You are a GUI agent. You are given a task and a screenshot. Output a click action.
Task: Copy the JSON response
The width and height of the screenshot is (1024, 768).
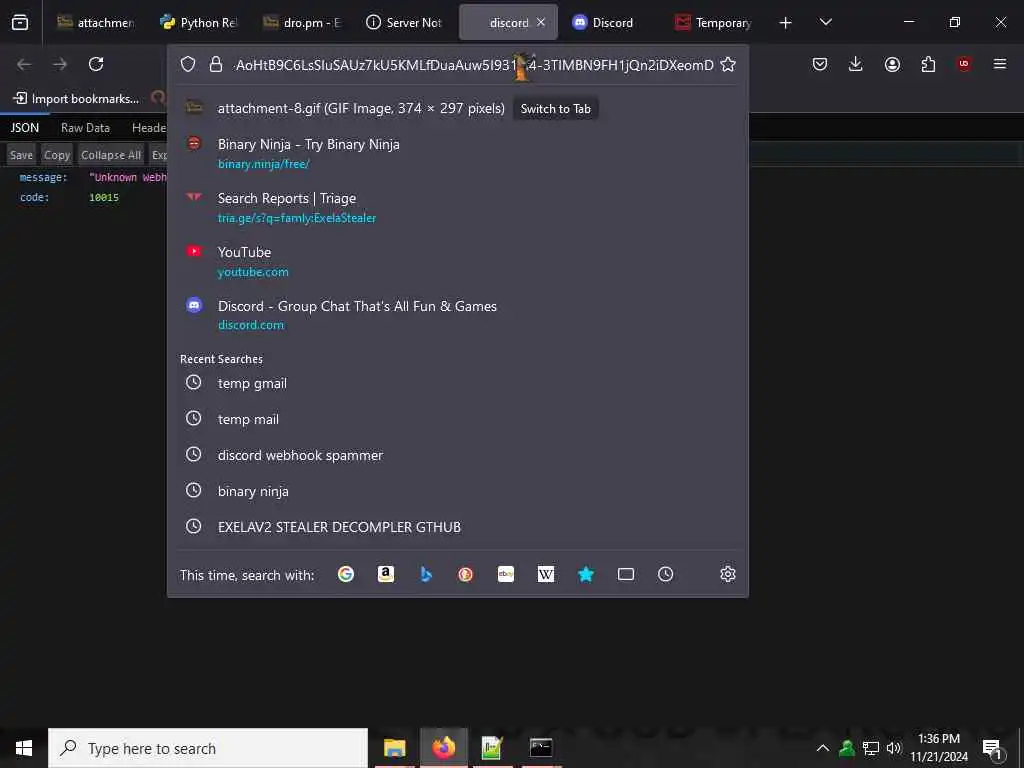(57, 155)
